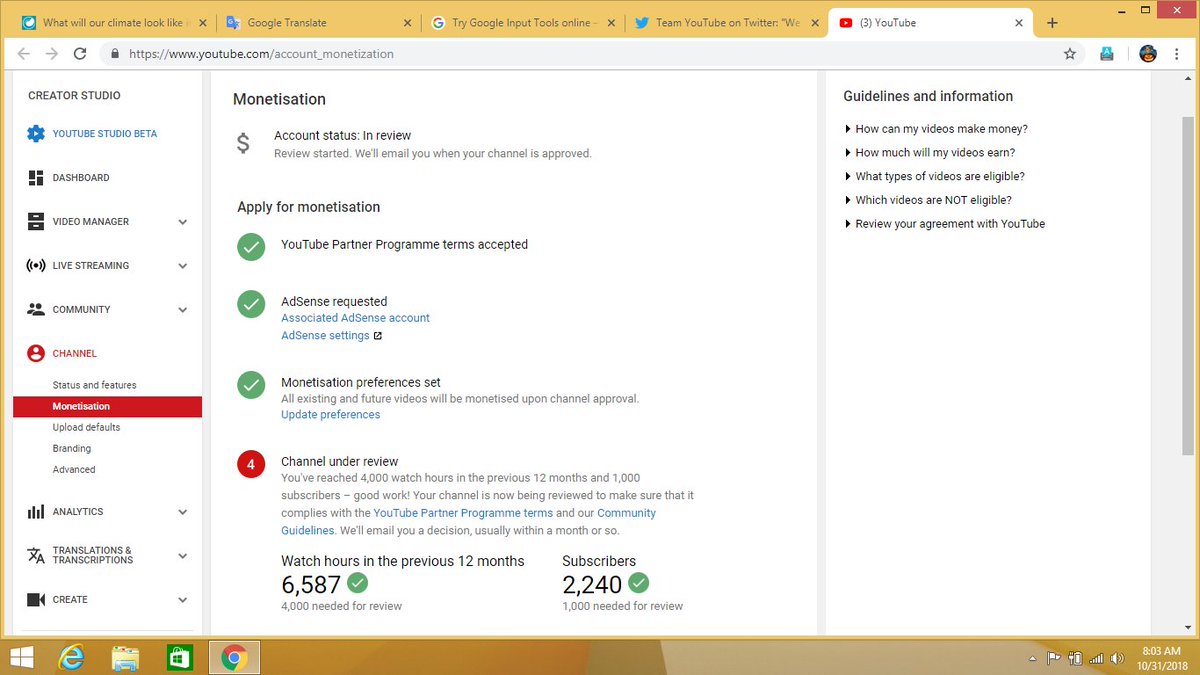Click Update preferences link

[x=330, y=415]
